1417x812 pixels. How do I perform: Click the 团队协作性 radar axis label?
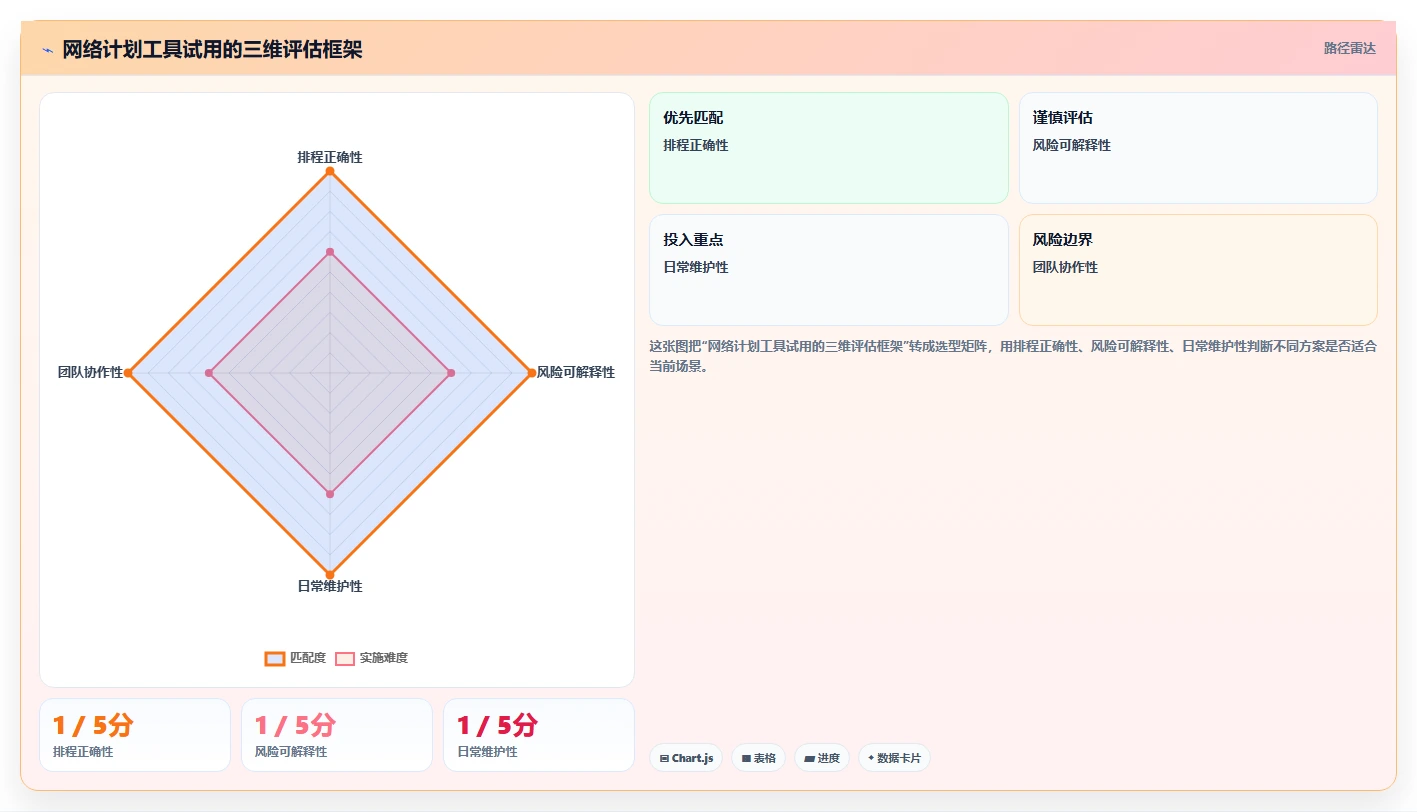[90, 372]
